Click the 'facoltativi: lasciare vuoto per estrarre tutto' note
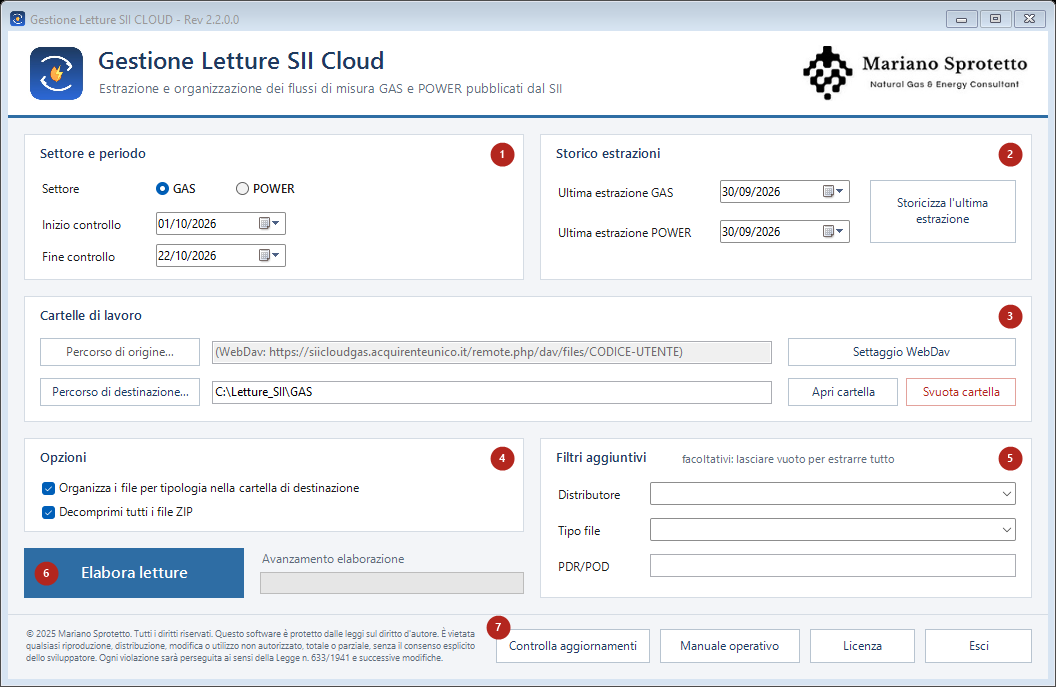1056x687 pixels. [788, 459]
